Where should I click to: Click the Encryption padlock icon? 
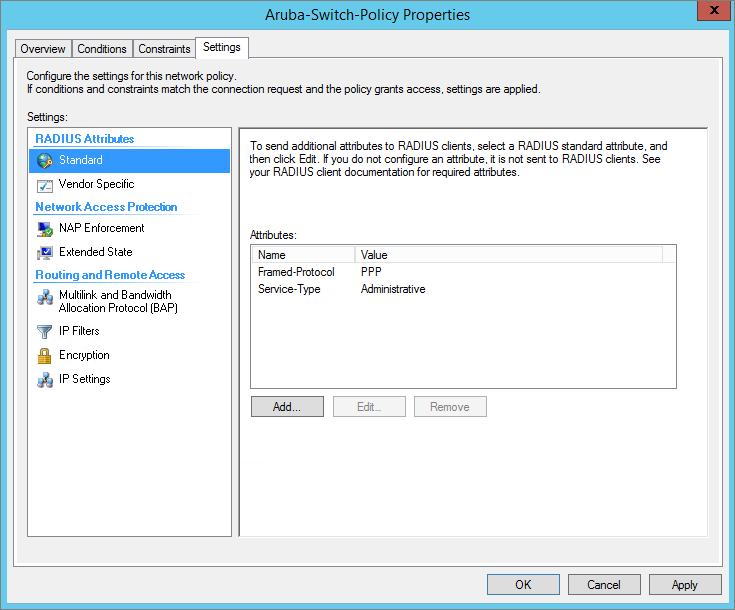point(45,356)
